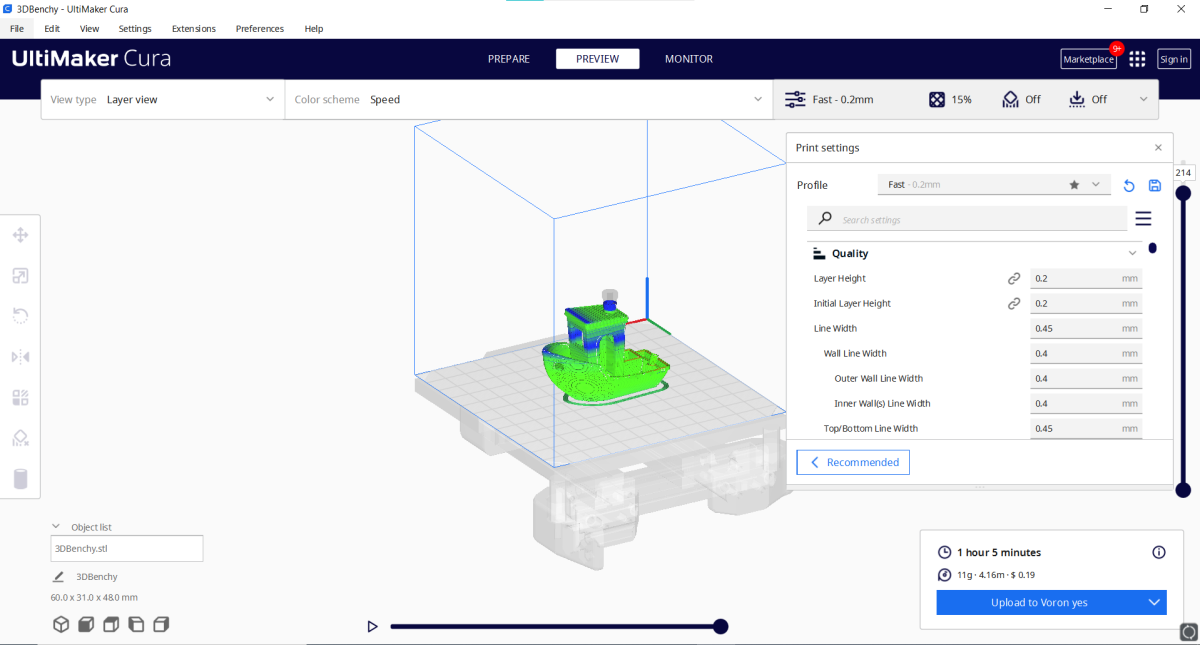Open the Marketplace
The image size is (1200, 645).
click(1088, 59)
